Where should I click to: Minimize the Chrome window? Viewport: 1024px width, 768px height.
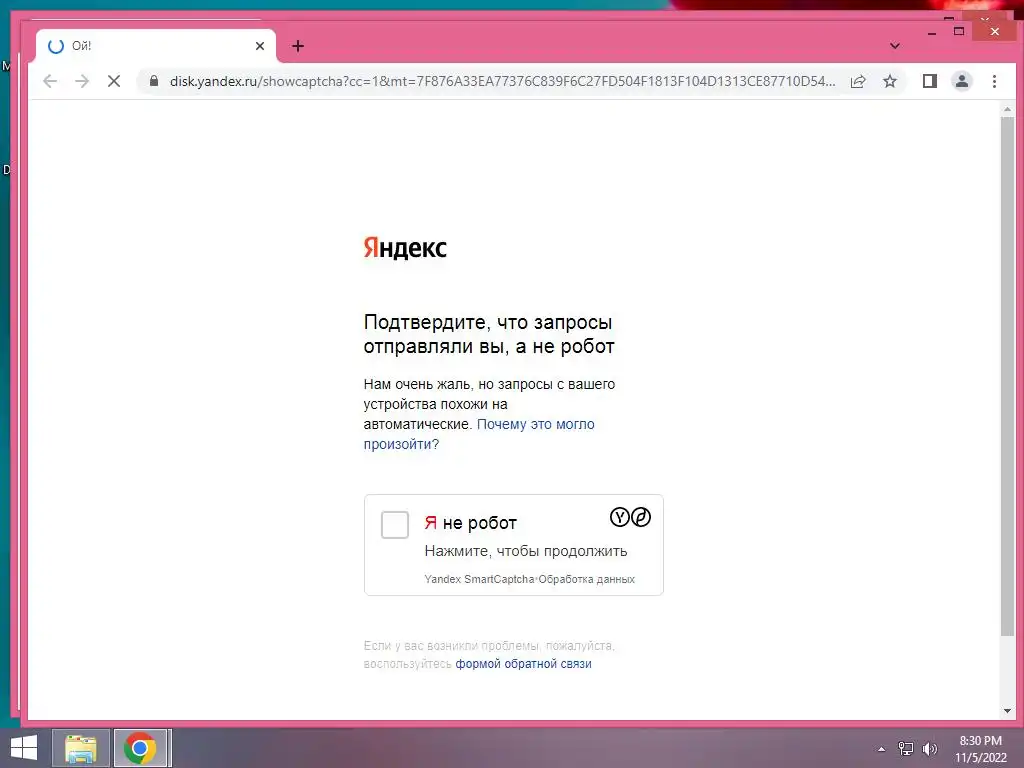(932, 31)
